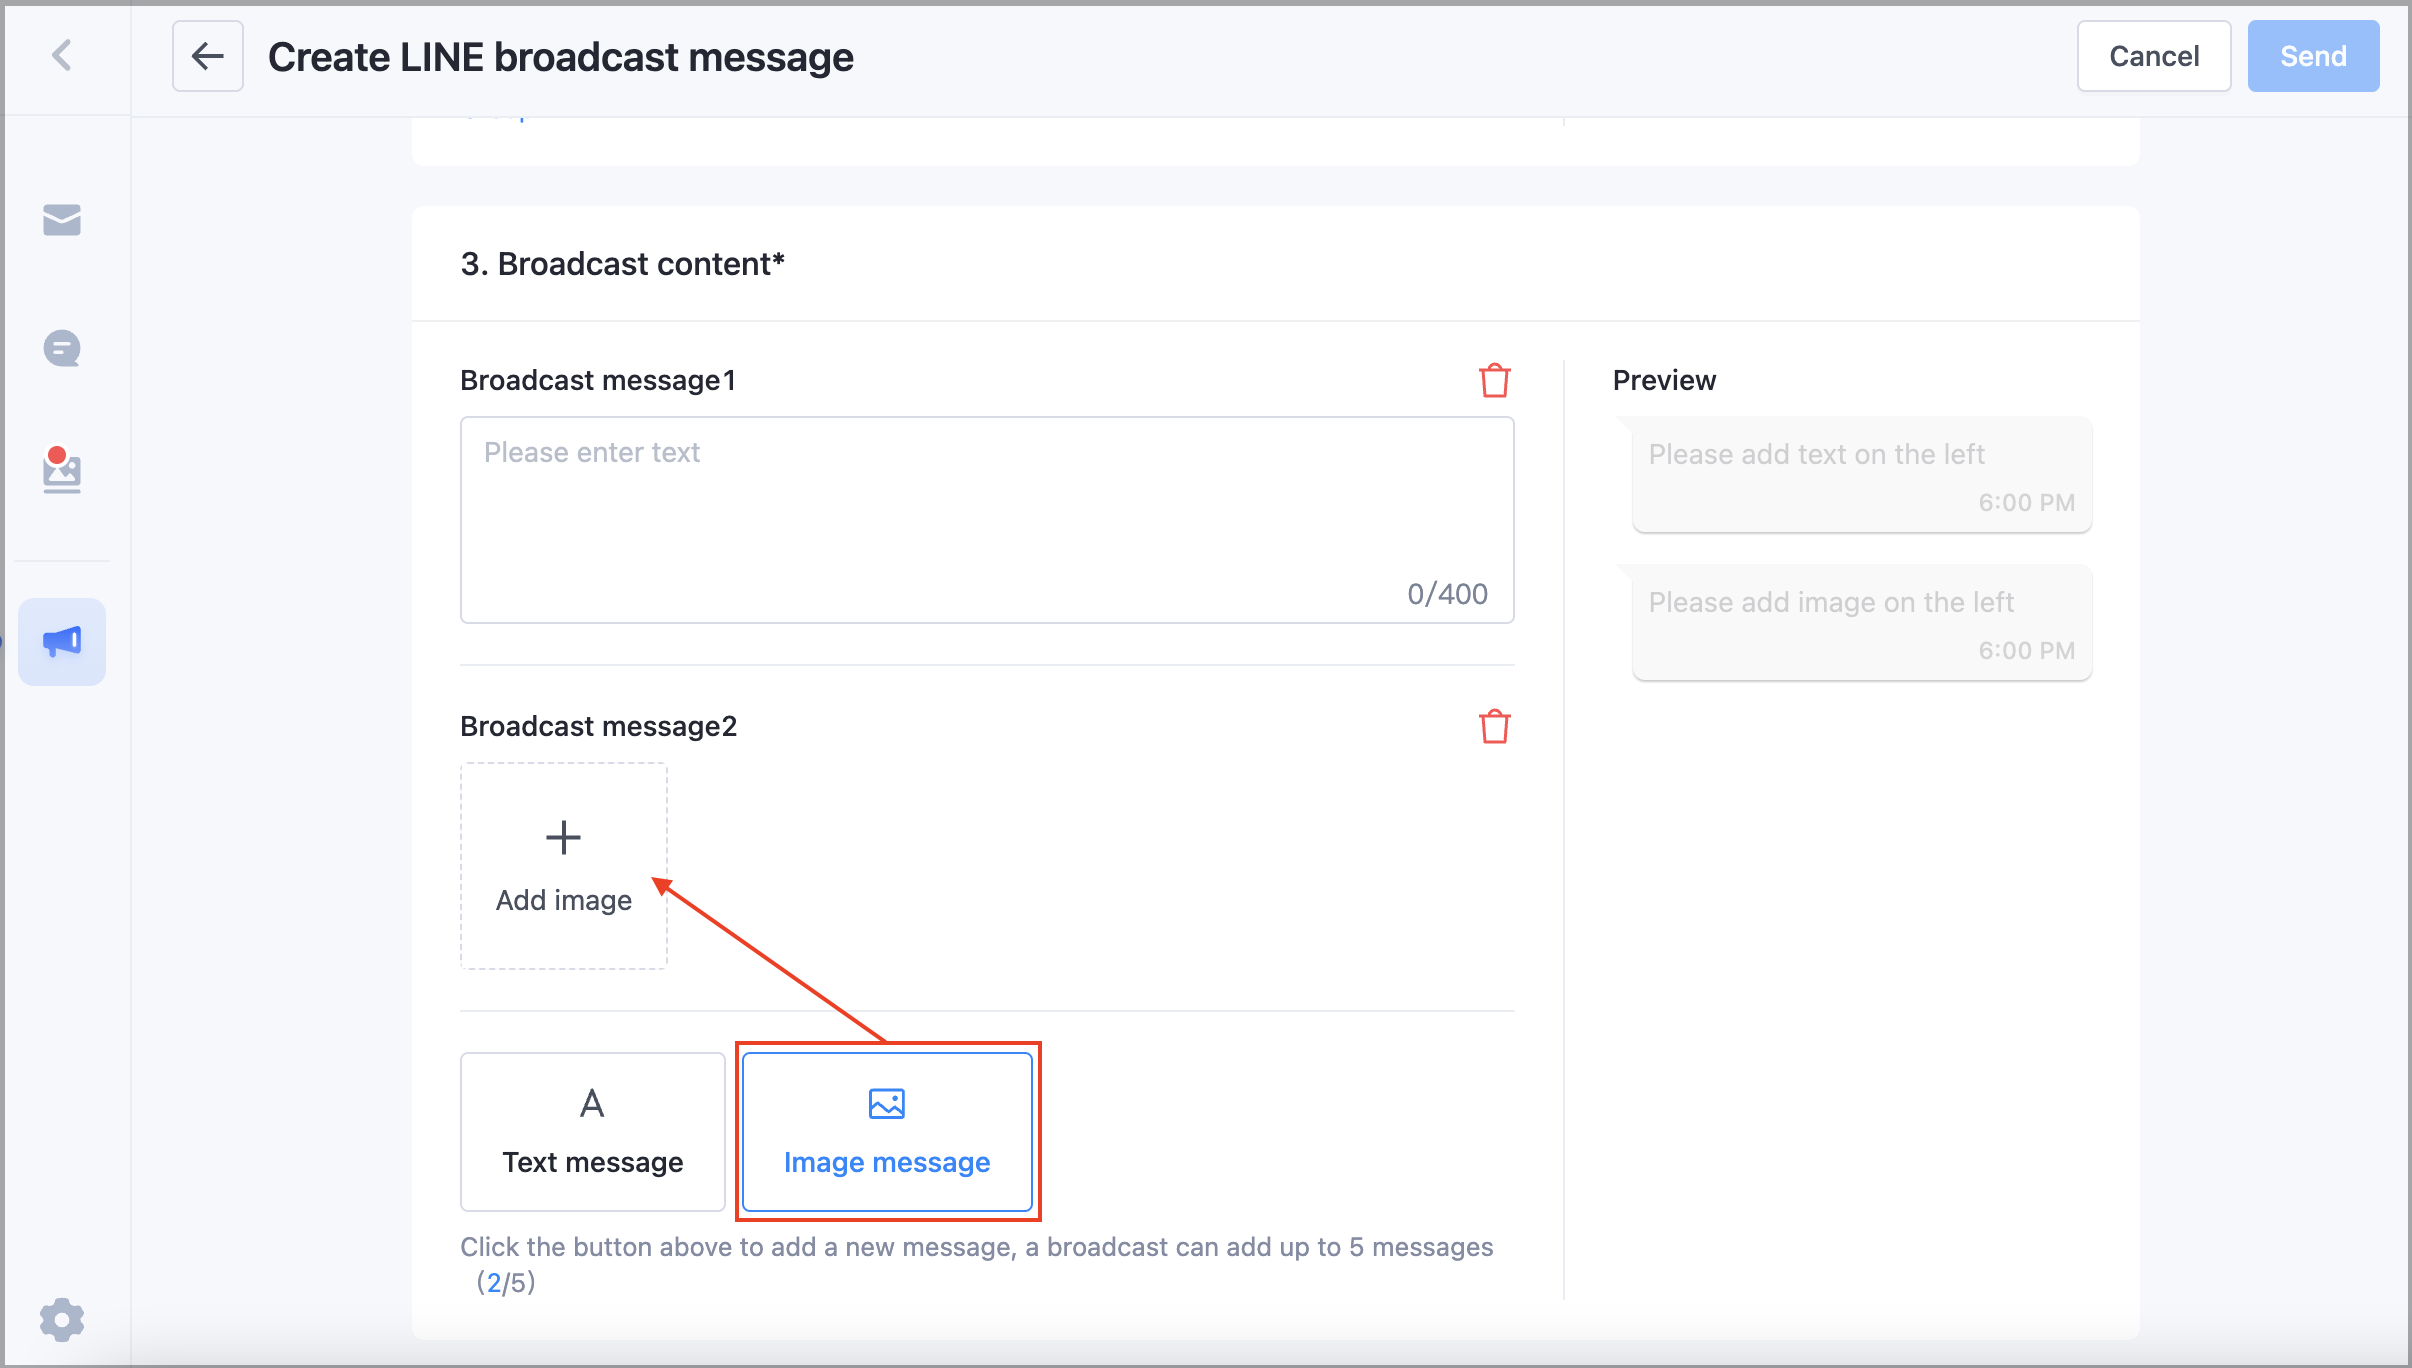Click the 'Create LINE broadcast message' title
Image resolution: width=2412 pixels, height=1368 pixels.
coord(561,57)
